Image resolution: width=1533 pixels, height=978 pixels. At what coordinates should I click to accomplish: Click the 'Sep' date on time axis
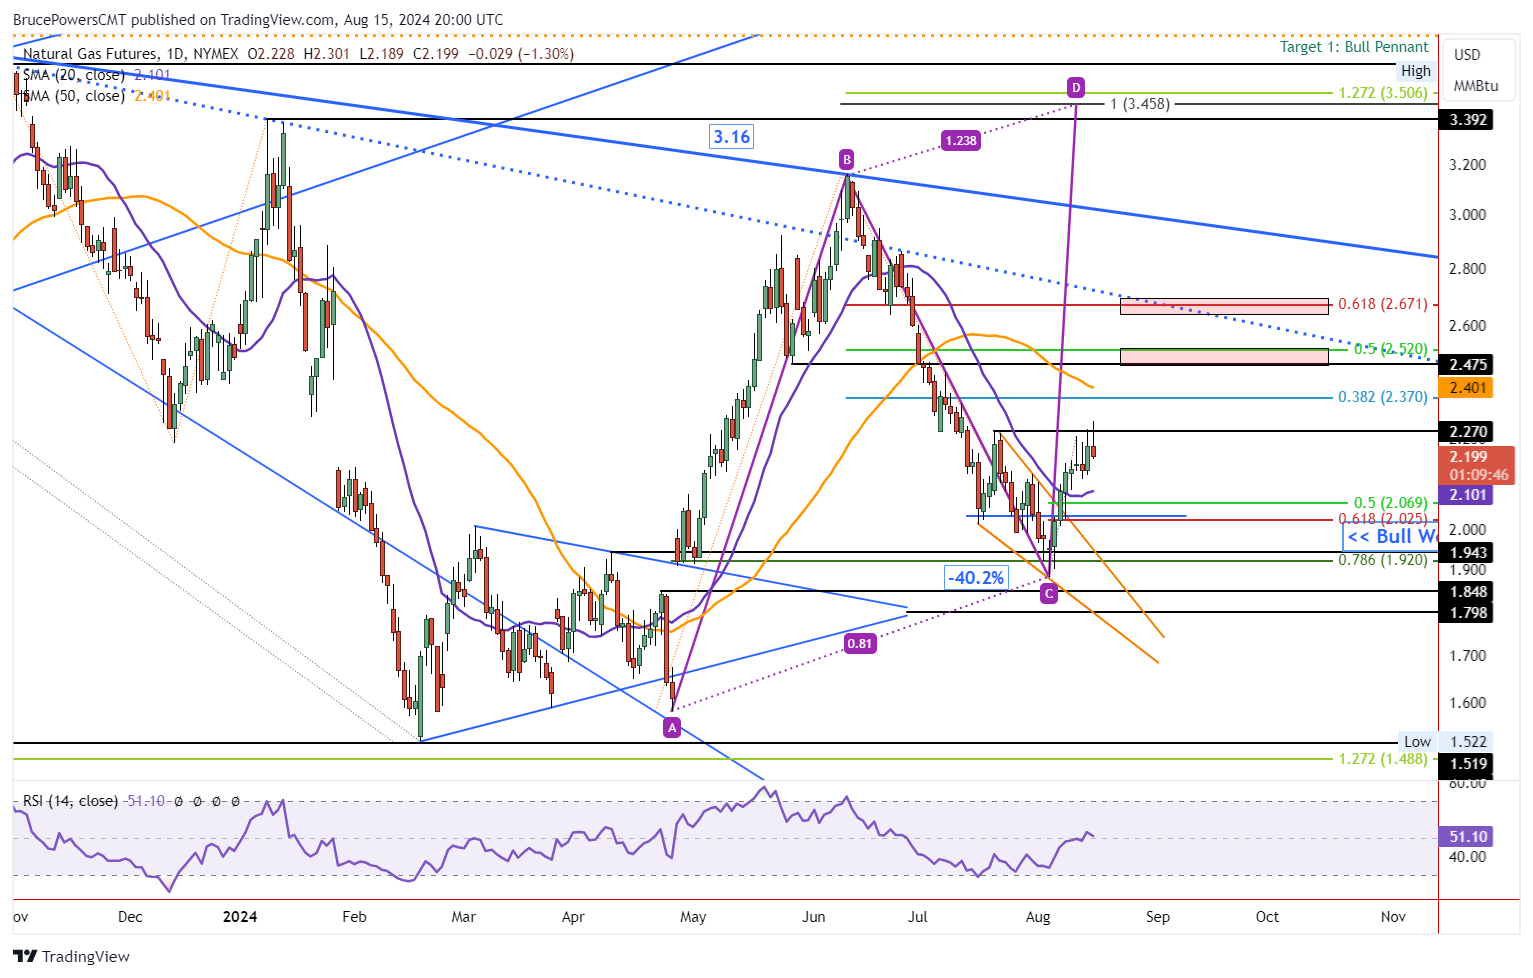pos(1157,917)
